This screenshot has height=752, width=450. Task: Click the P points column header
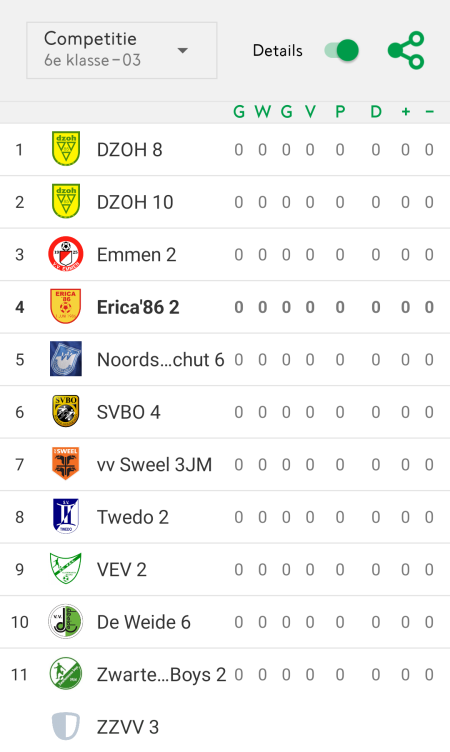[340, 112]
